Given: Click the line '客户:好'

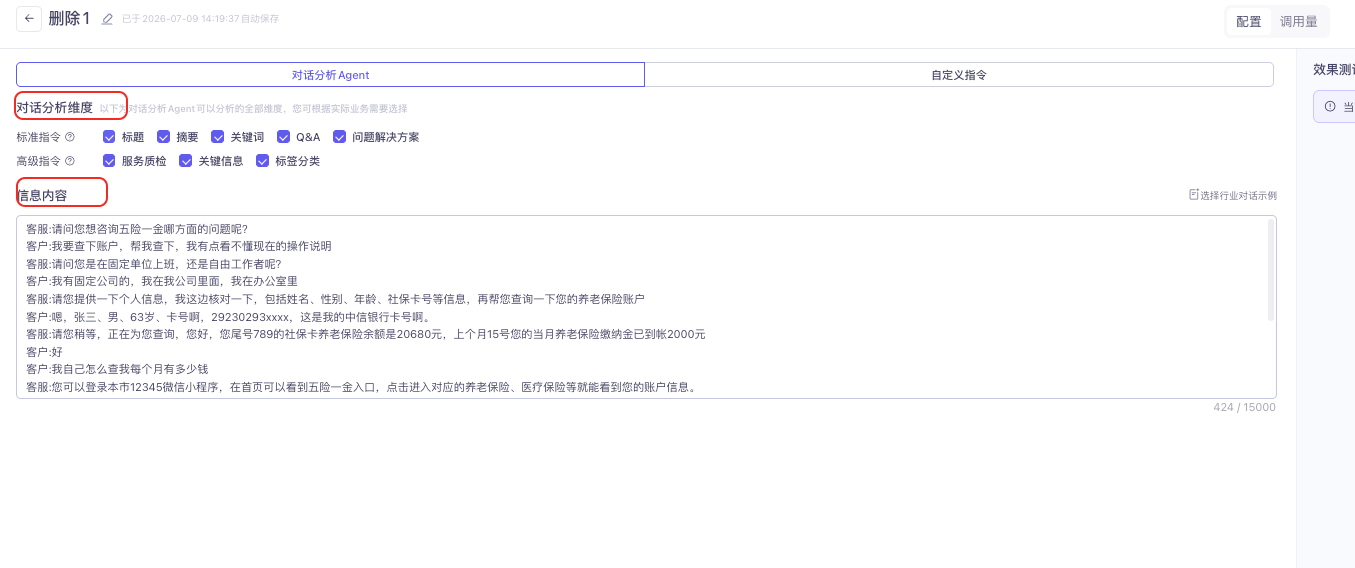Looking at the screenshot, I should point(44,352).
